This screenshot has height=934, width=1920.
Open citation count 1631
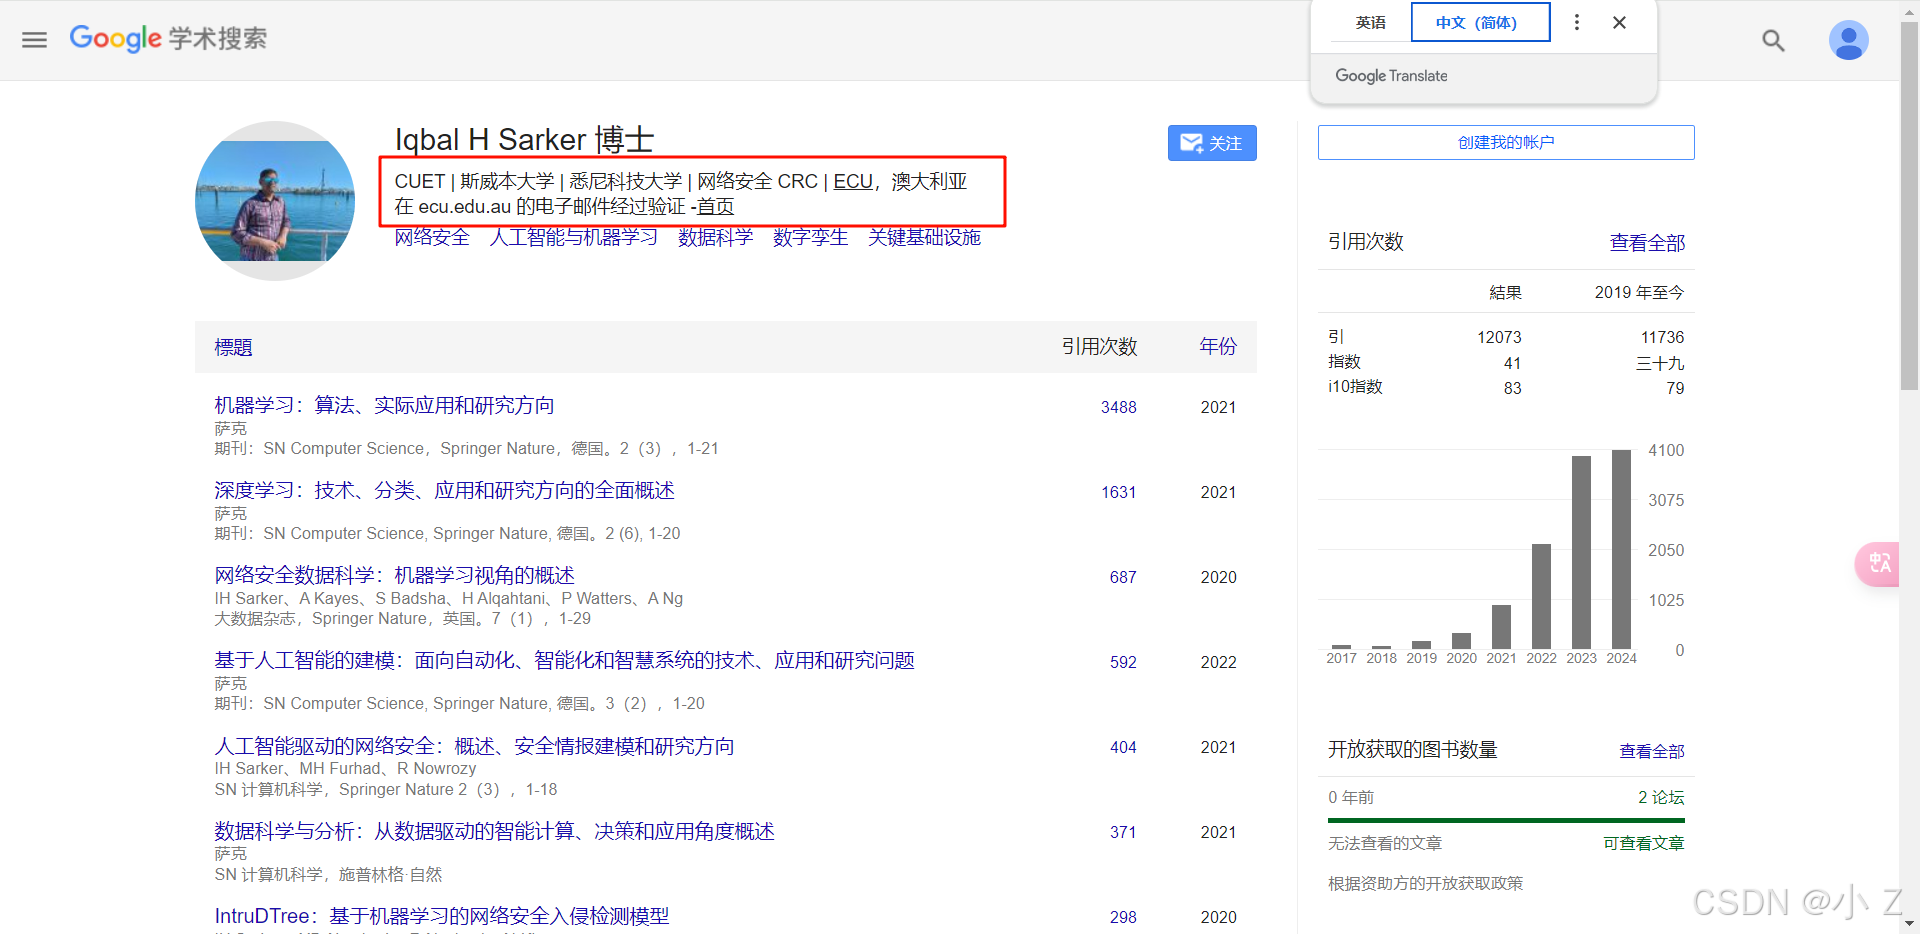(x=1119, y=492)
